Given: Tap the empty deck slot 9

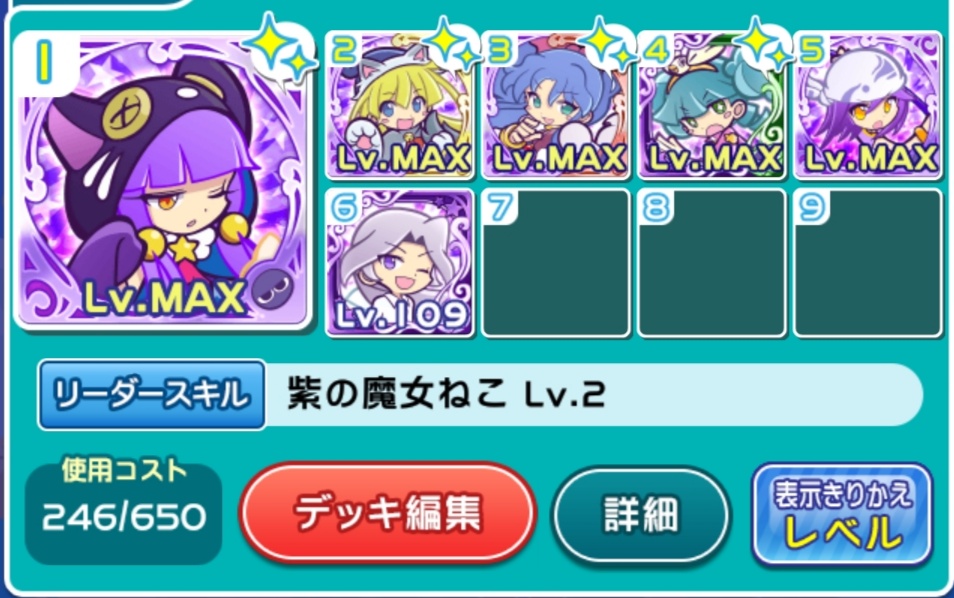Looking at the screenshot, I should click(x=868, y=262).
